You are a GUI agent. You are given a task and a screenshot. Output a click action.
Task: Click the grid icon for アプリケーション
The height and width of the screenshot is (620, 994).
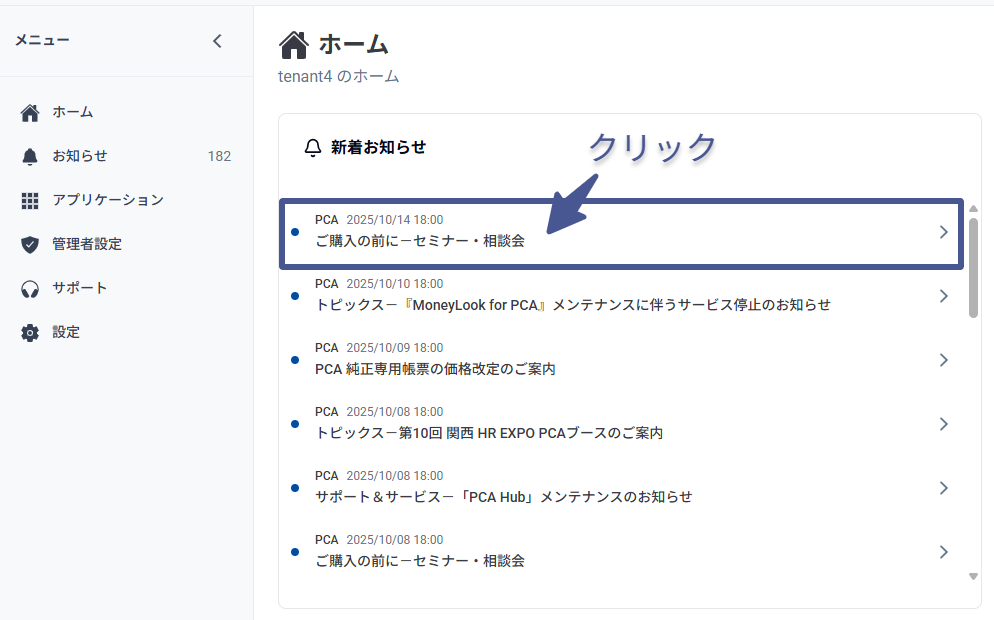click(x=30, y=200)
